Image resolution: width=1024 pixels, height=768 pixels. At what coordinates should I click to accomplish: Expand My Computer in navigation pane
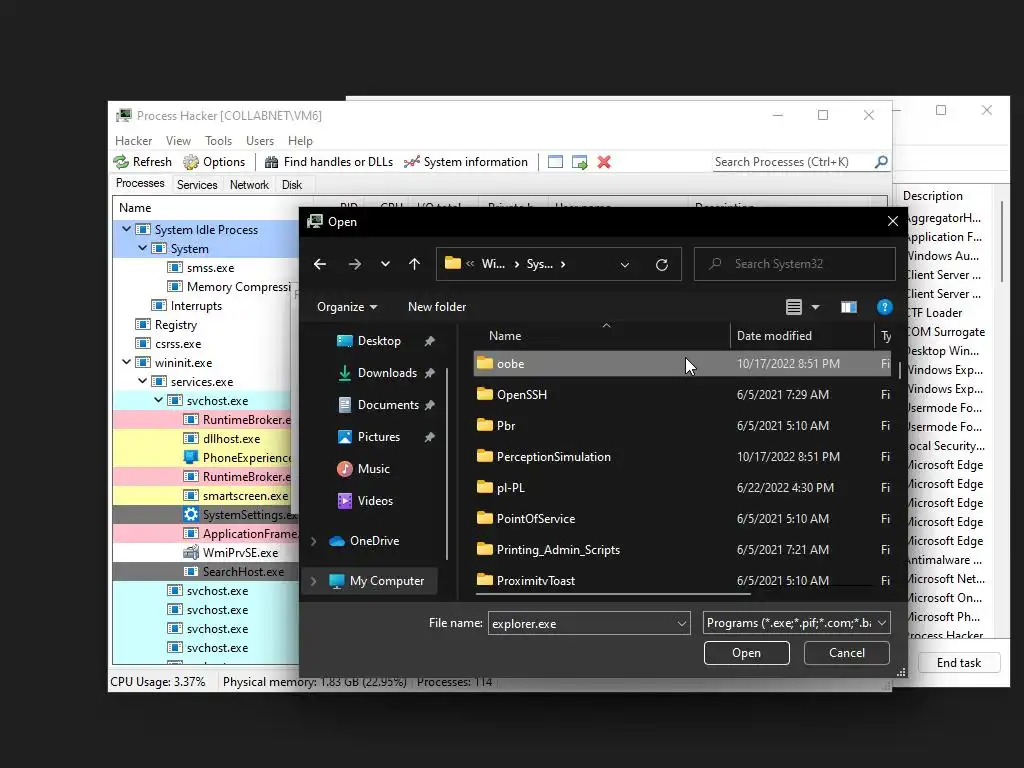tap(313, 581)
